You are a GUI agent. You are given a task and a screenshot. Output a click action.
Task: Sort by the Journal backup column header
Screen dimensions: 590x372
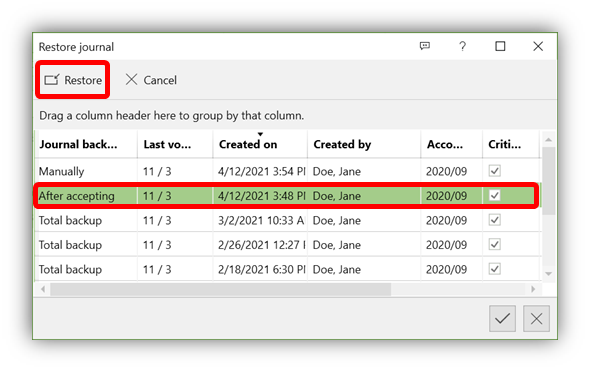coord(87,144)
